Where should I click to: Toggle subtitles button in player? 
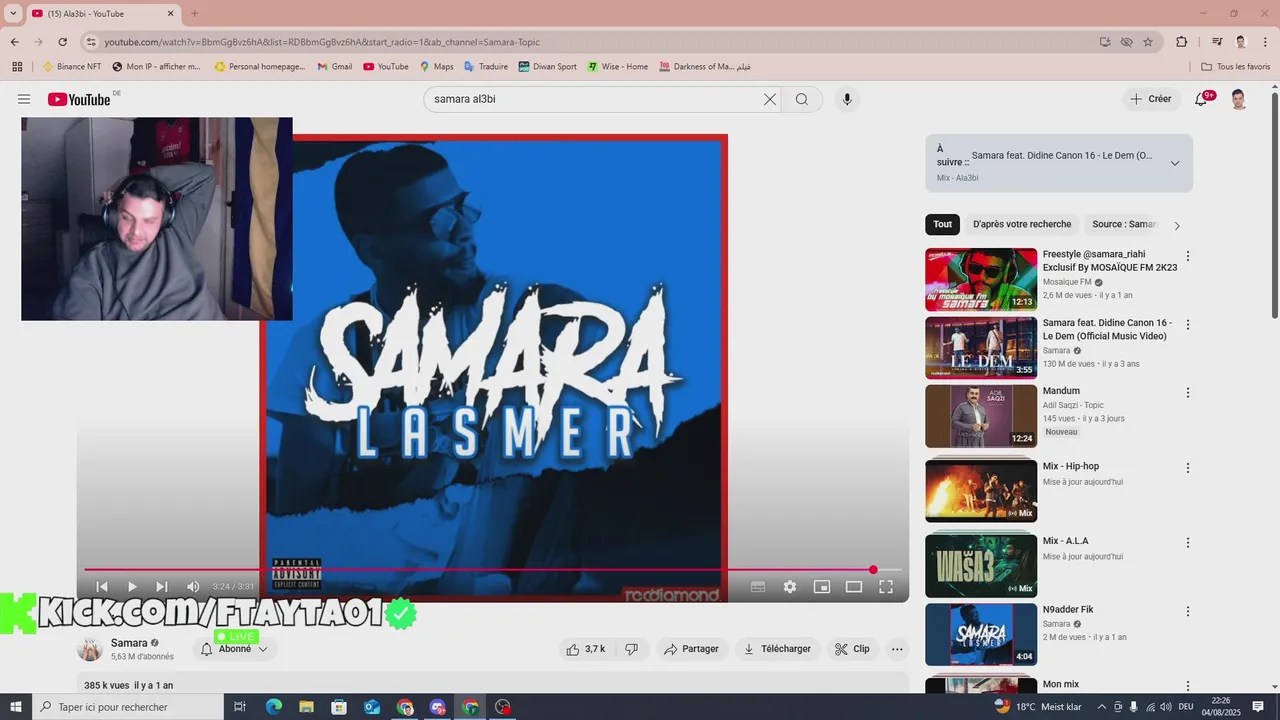(x=758, y=587)
